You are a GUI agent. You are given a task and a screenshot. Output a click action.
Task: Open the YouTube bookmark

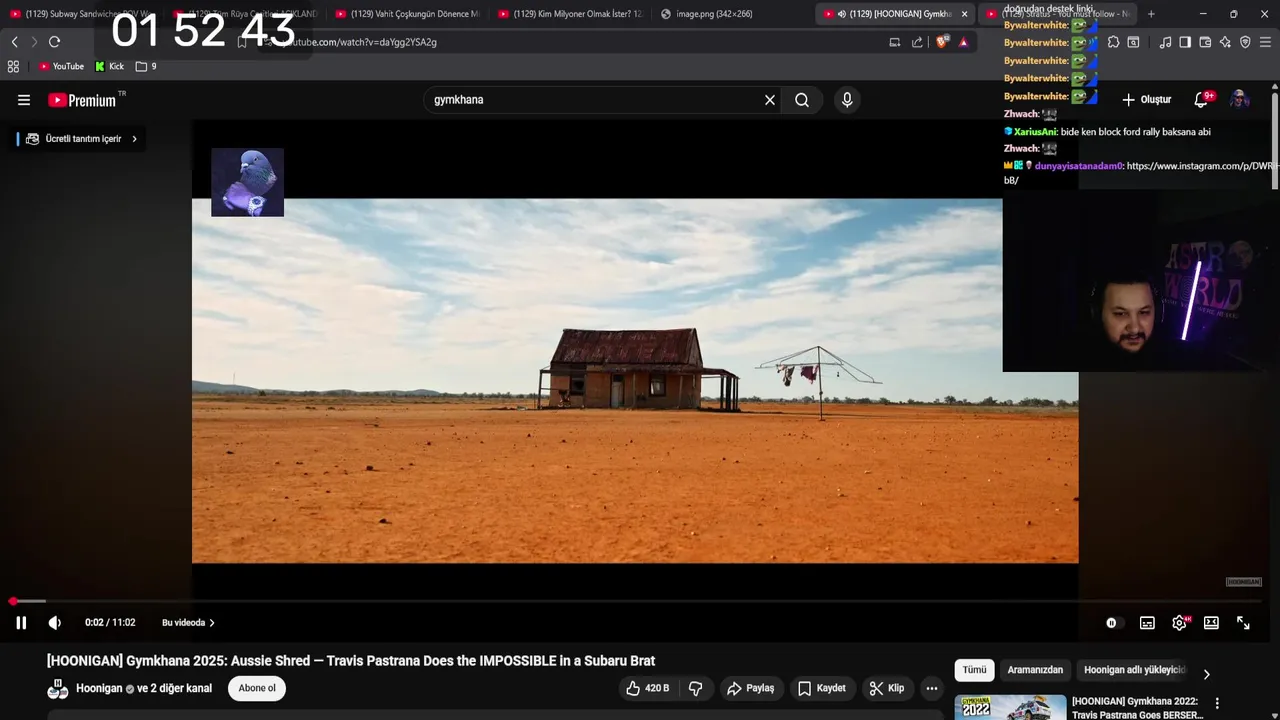[62, 66]
